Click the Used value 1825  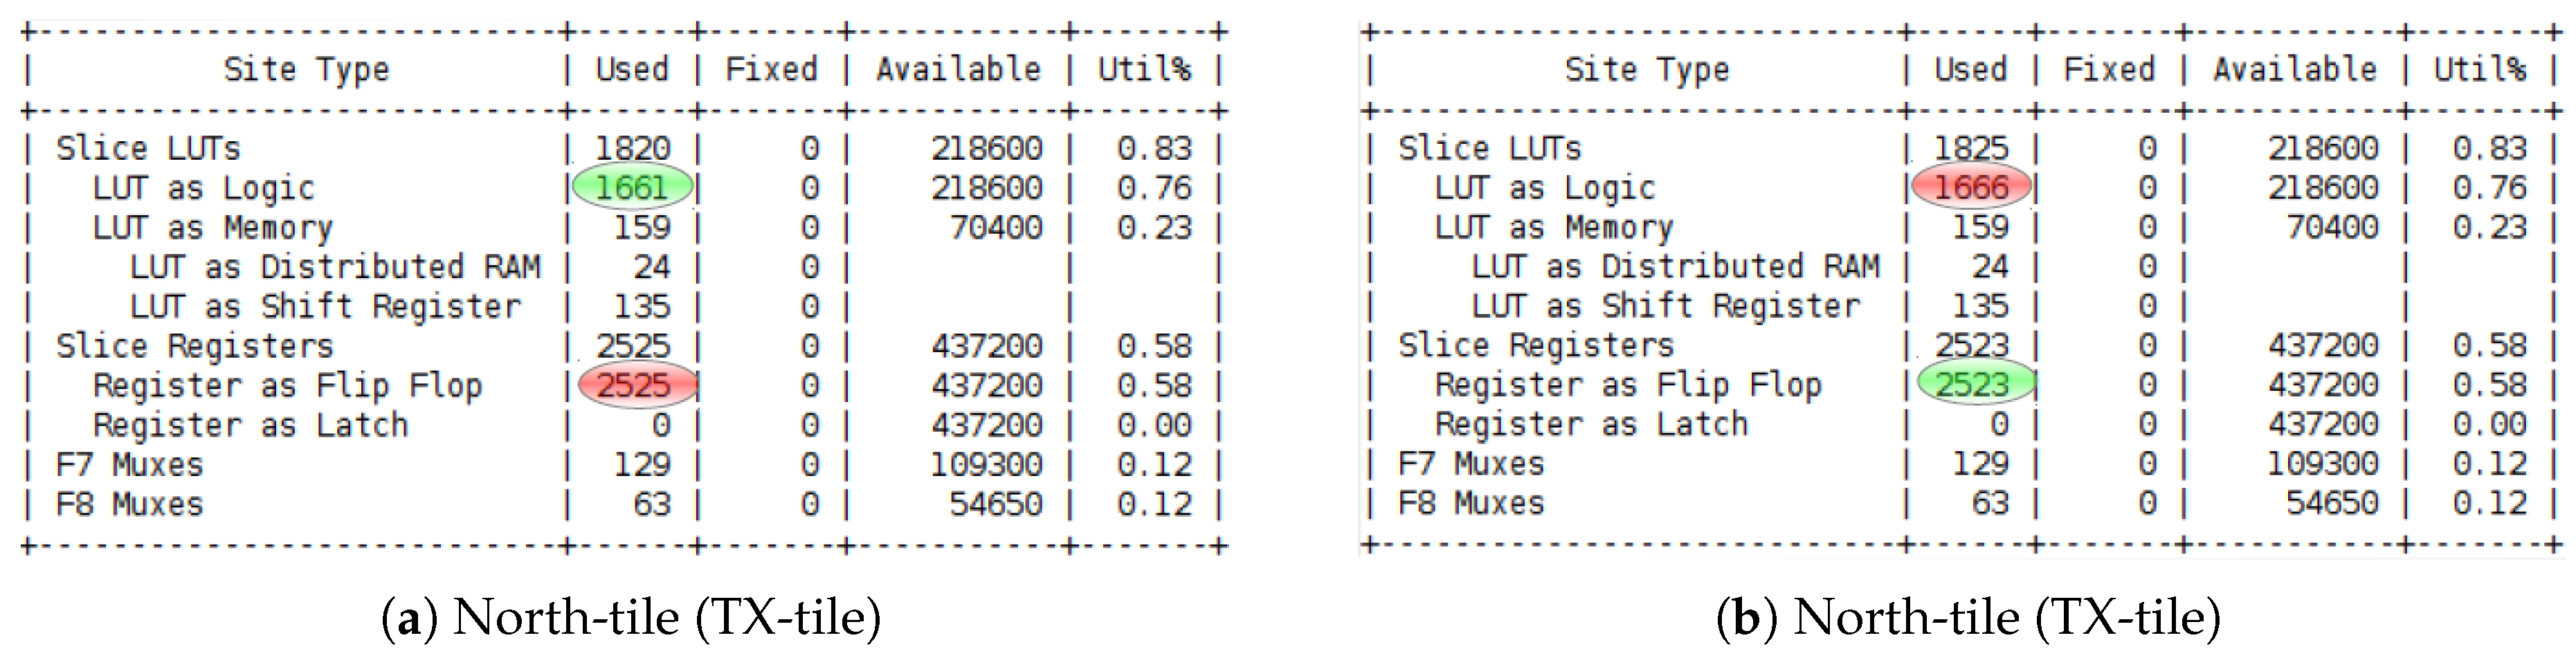pos(1971,148)
